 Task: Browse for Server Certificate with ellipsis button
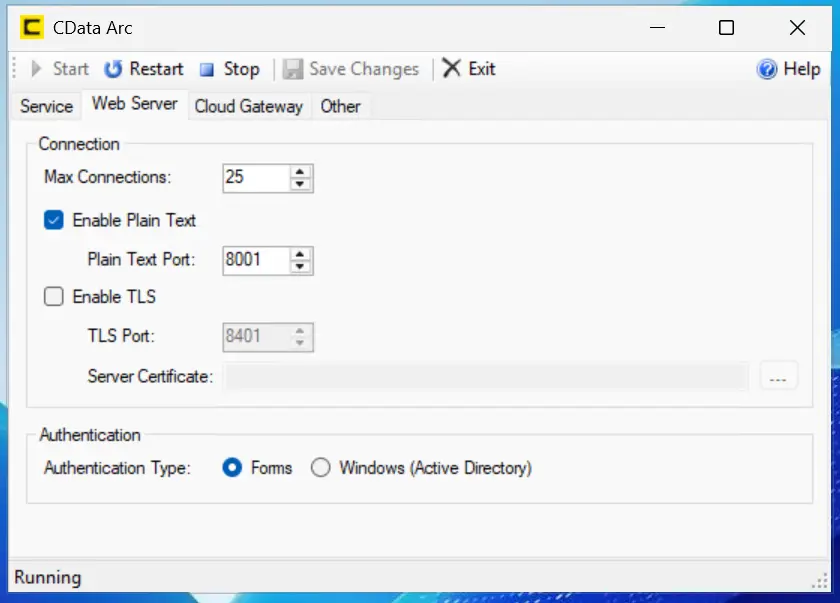778,376
